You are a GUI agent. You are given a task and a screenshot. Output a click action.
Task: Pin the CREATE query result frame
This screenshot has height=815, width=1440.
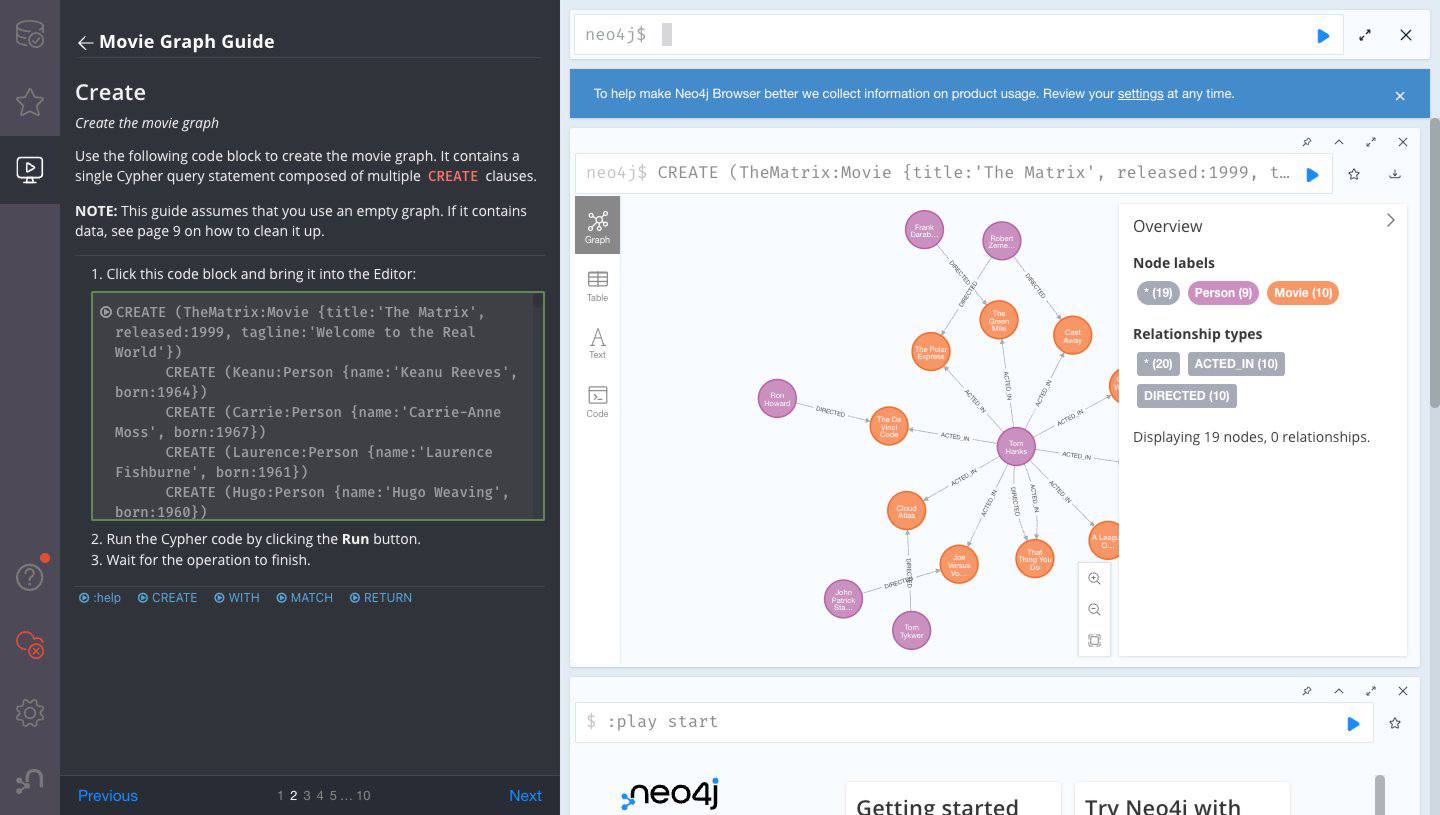tap(1308, 142)
